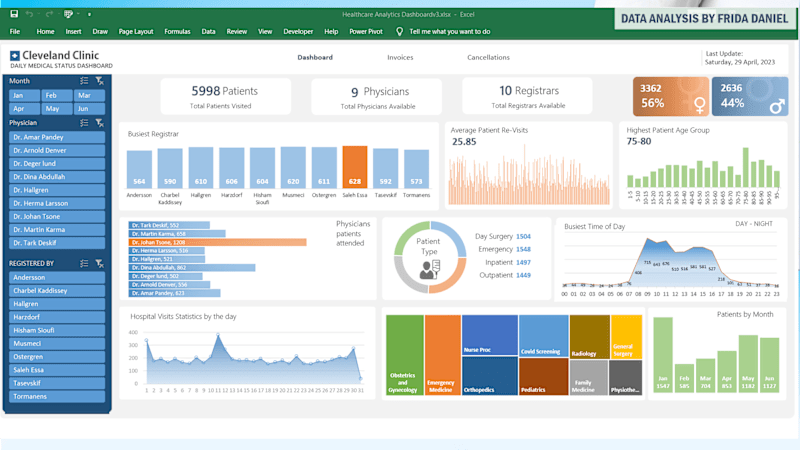Open the File menu

click(15, 32)
